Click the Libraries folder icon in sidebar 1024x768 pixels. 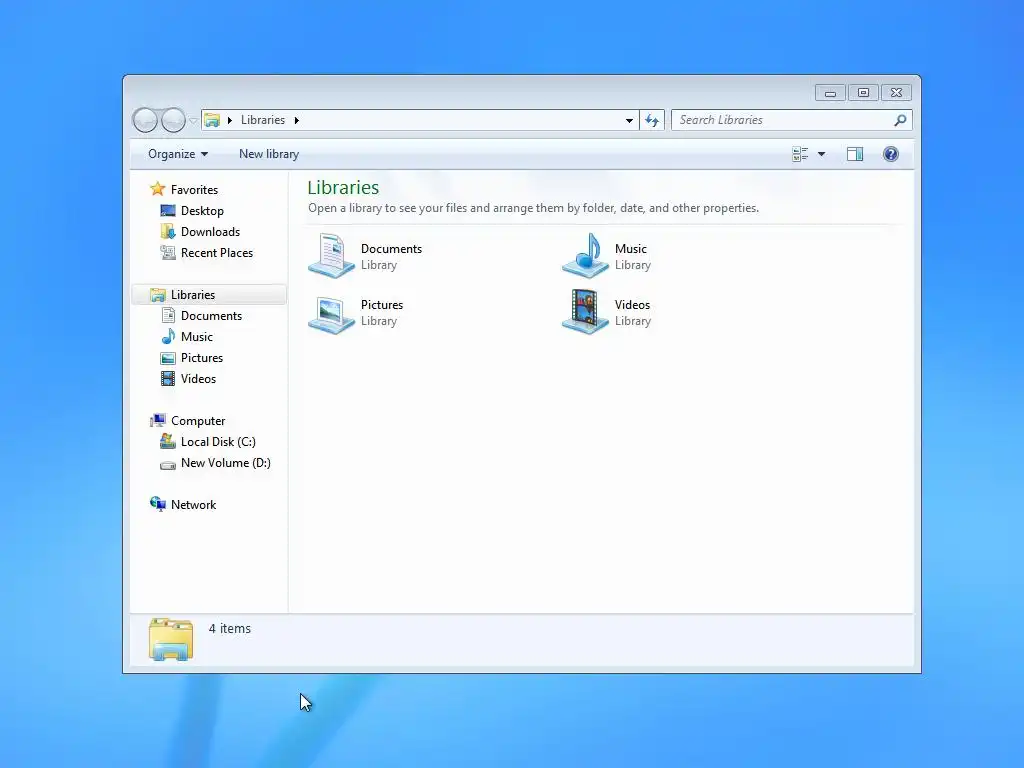(x=157, y=295)
